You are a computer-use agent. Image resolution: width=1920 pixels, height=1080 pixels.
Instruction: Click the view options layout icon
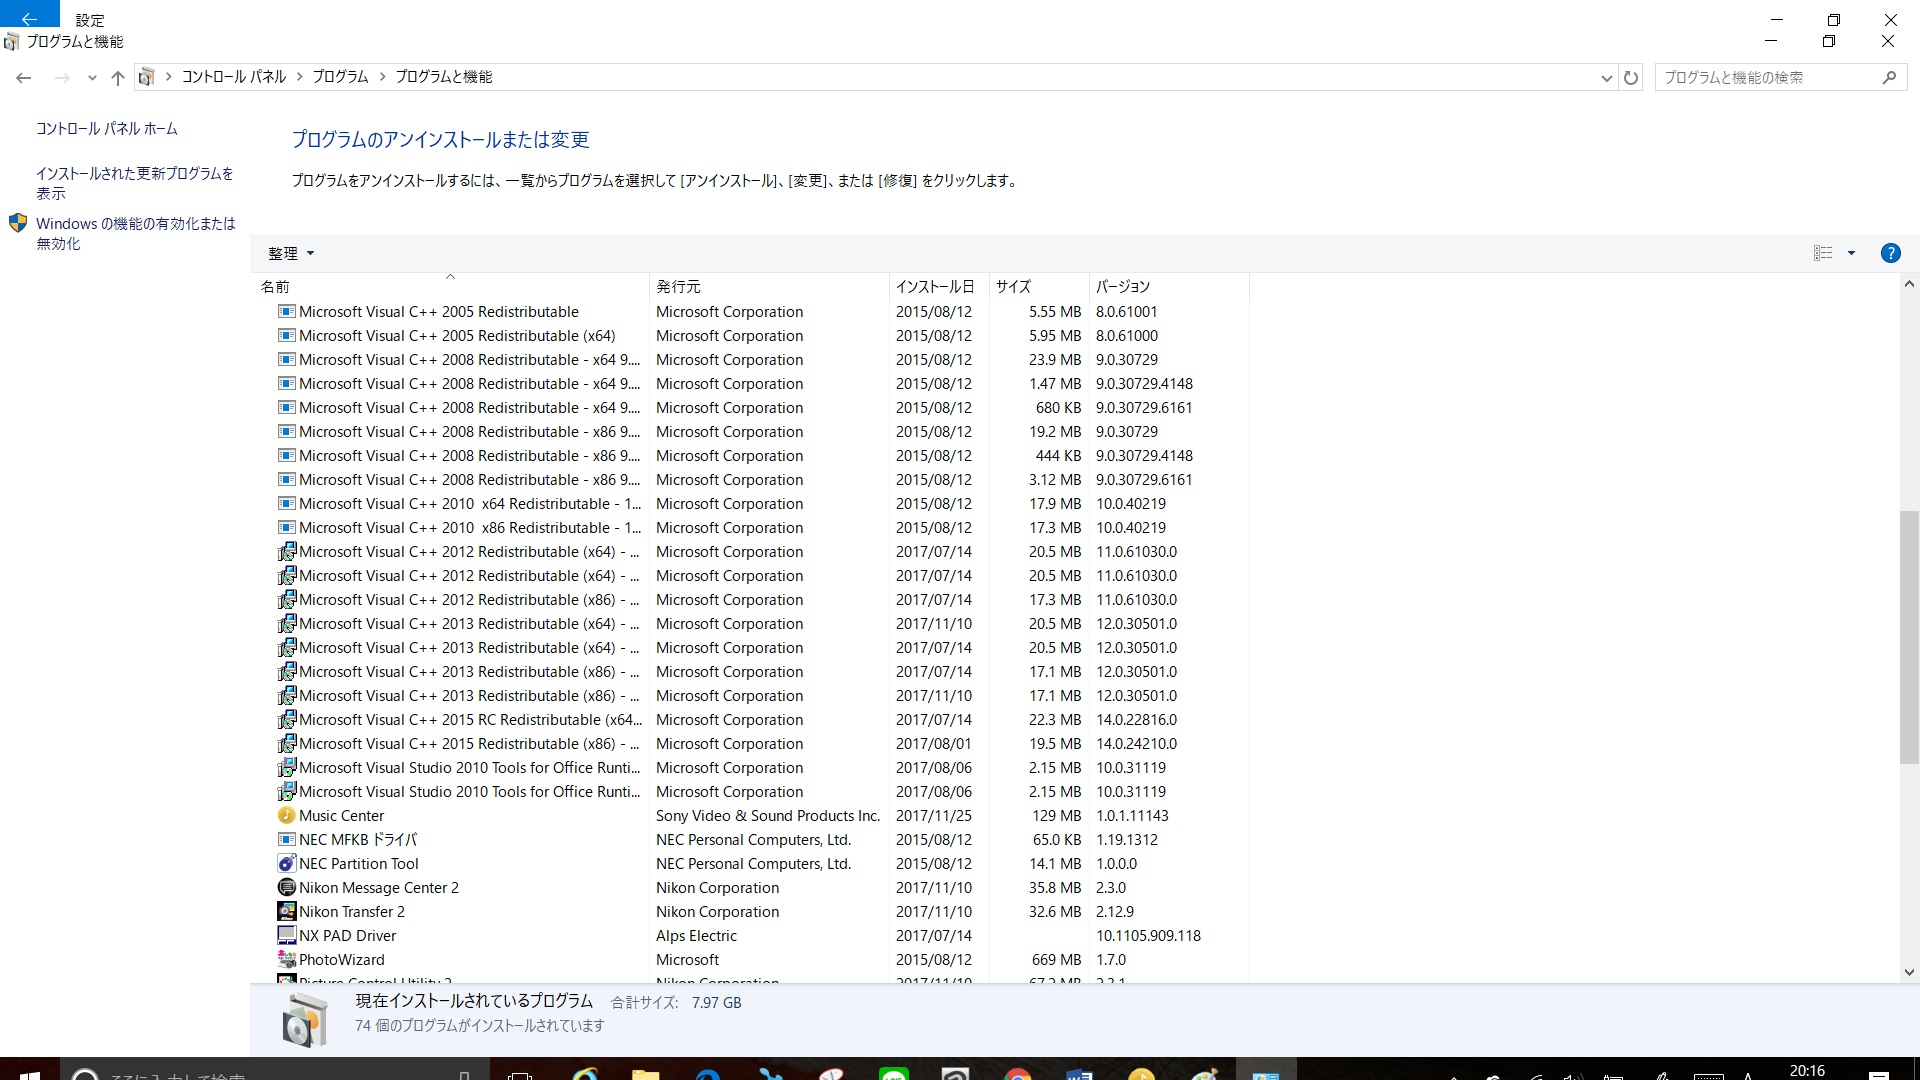(1823, 253)
